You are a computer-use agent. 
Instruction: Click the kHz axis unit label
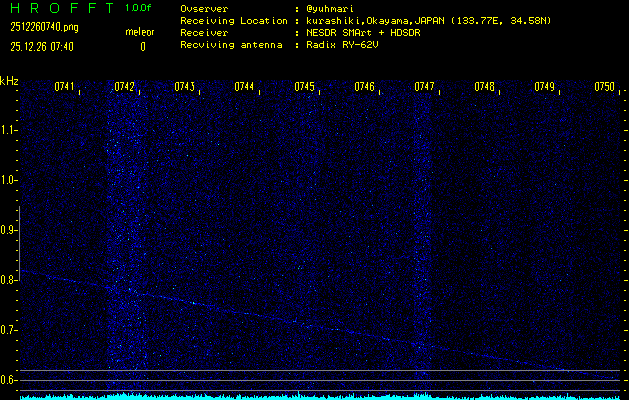pos(9,81)
